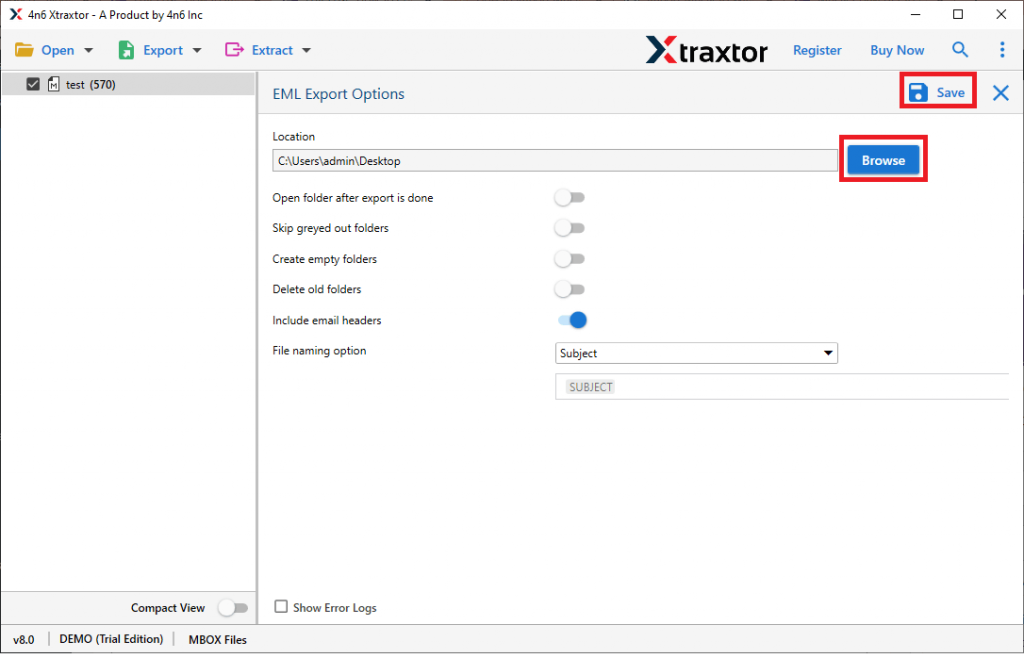Image resolution: width=1024 pixels, height=658 pixels.
Task: Click the mail folder icon beside test
Action: pos(55,83)
